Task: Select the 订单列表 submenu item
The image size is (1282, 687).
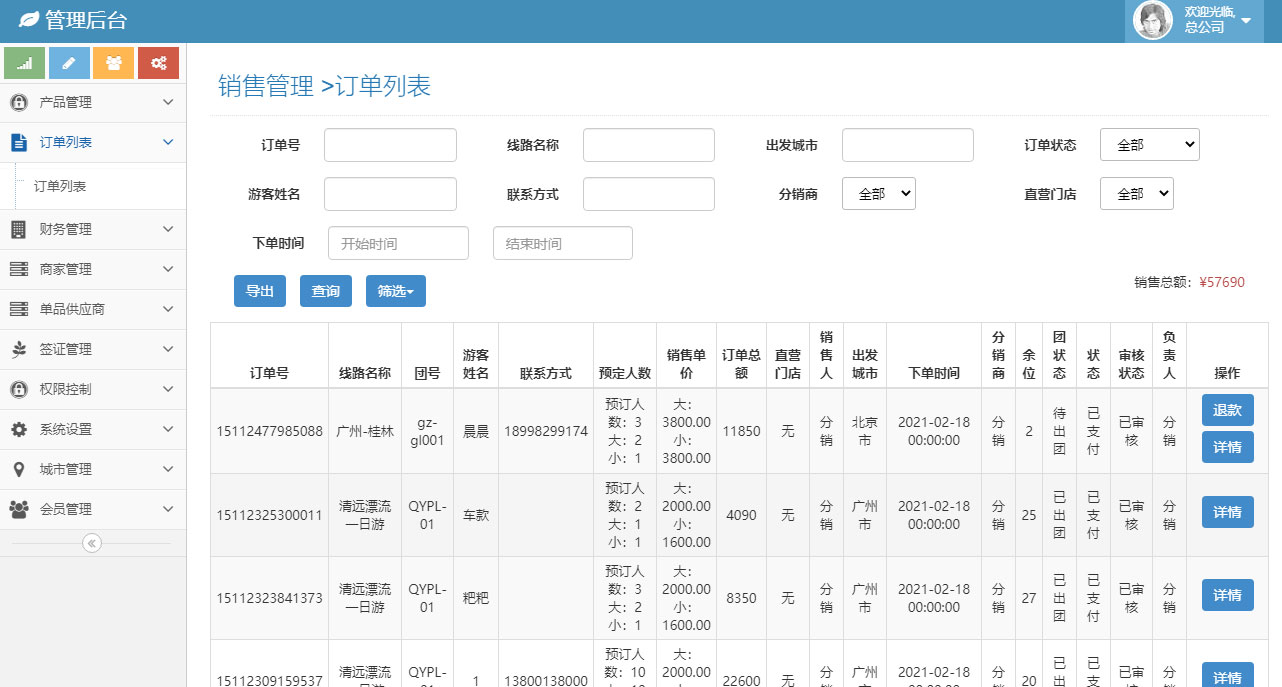Action: pyautogui.click(x=60, y=186)
